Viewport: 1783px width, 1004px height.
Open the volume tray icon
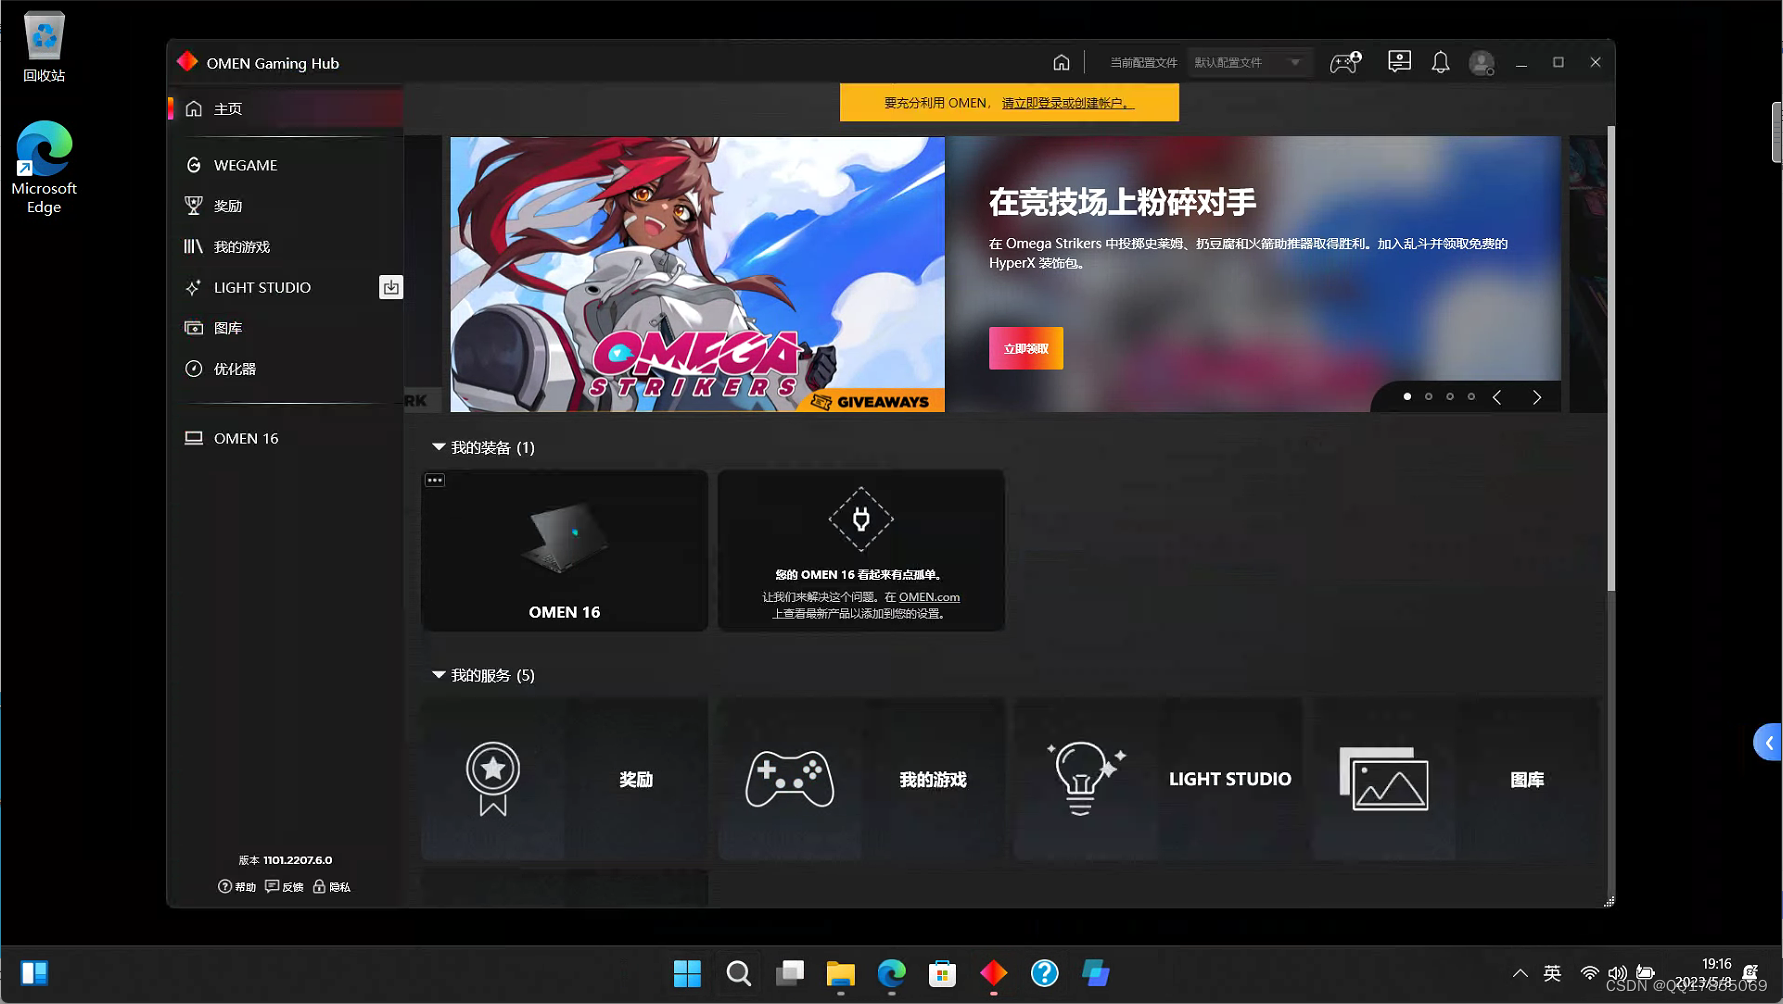1617,973
